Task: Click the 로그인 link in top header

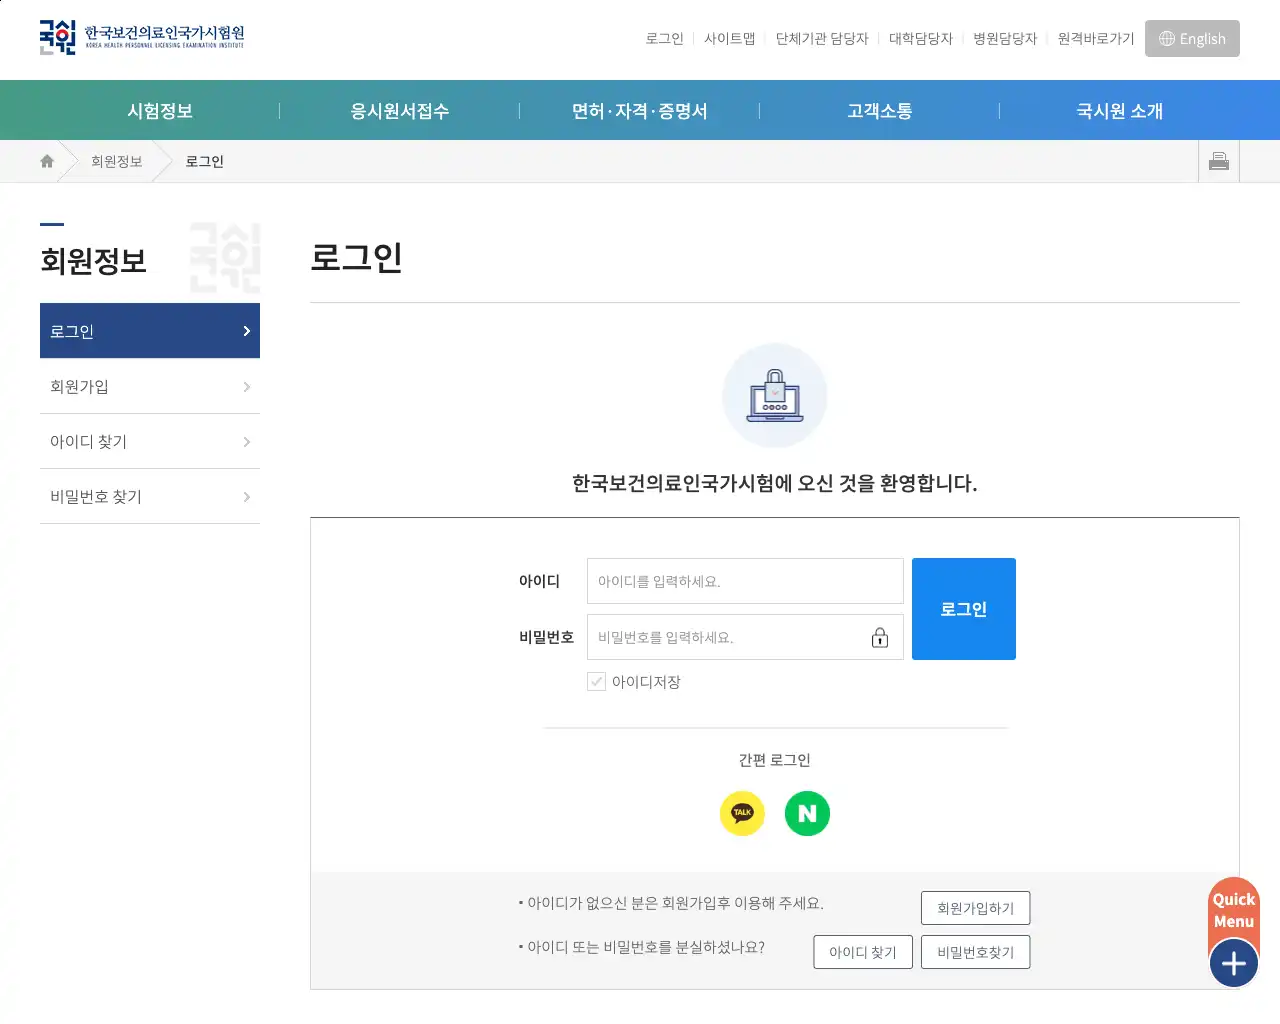Action: pos(664,39)
